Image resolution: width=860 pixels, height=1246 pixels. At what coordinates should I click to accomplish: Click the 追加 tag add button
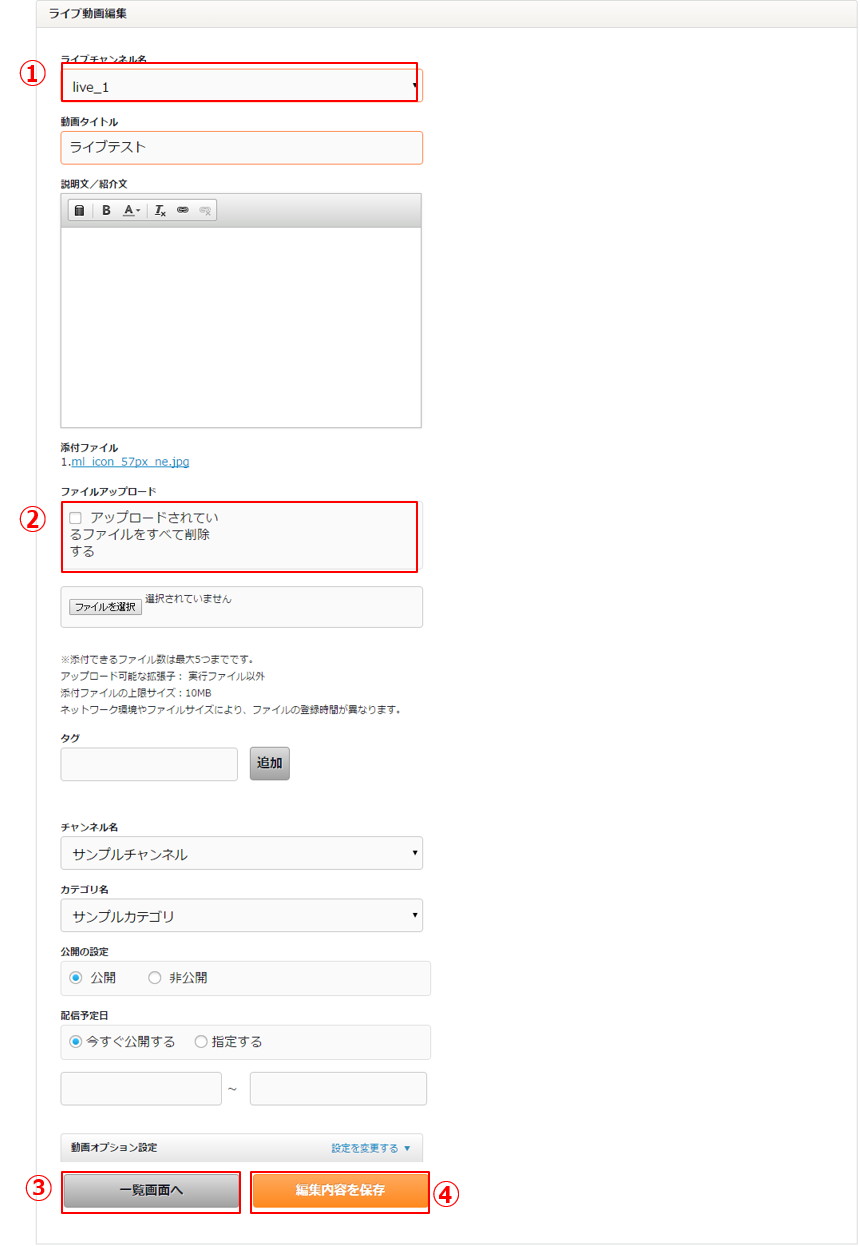(x=269, y=763)
